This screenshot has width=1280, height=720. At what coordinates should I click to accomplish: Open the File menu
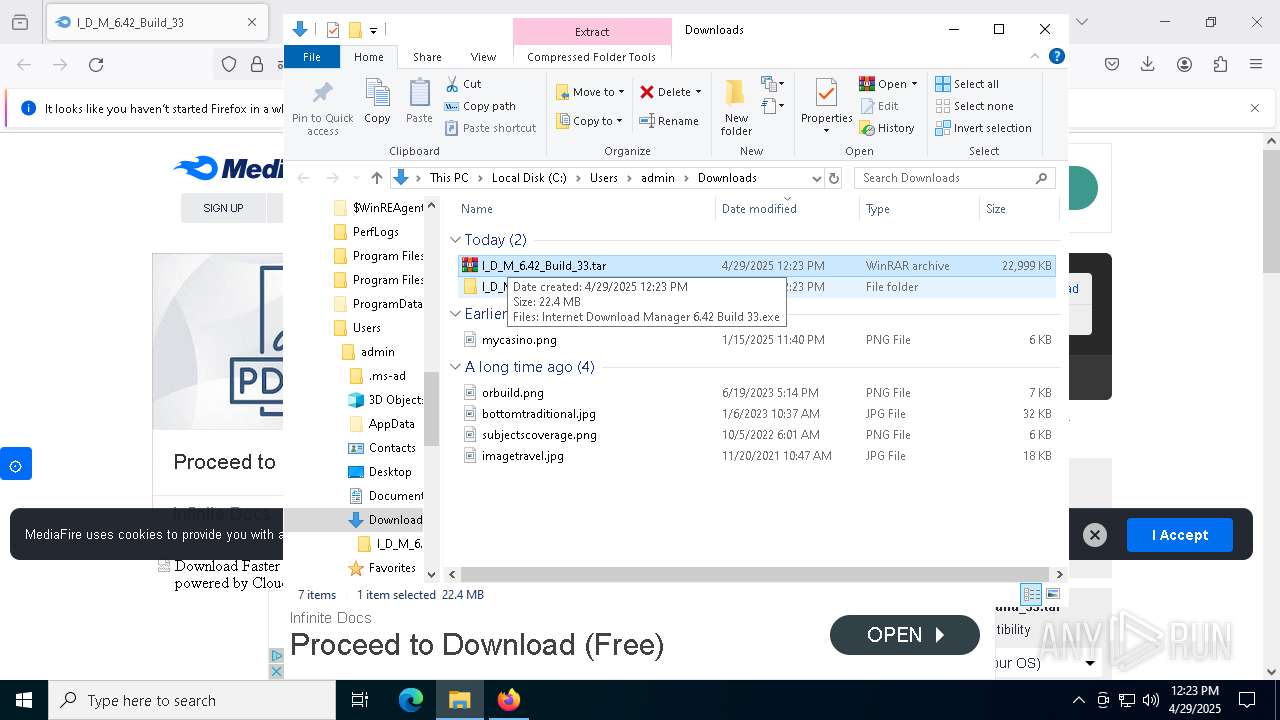tap(312, 57)
